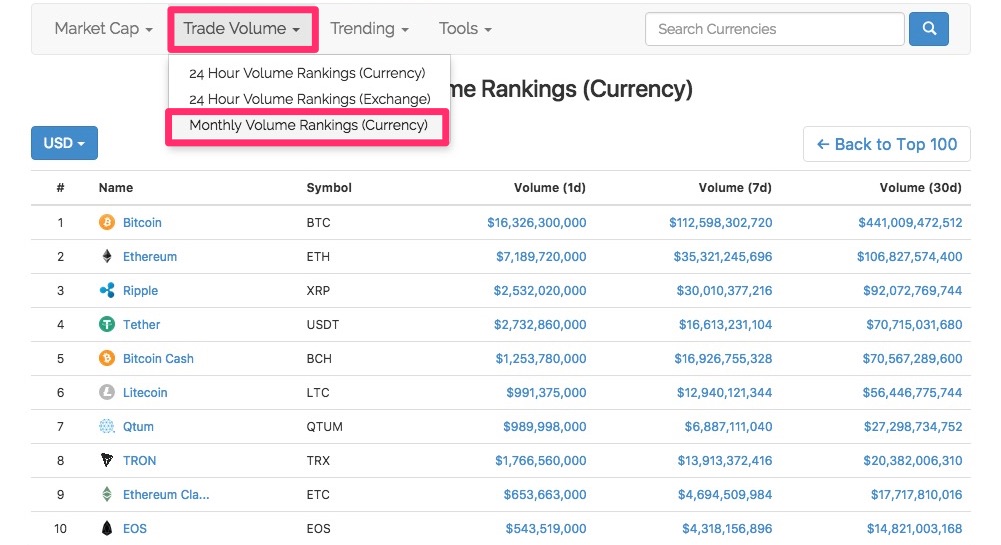This screenshot has width=1001, height=545.
Task: Click the Ripple logo icon
Action: (x=107, y=290)
